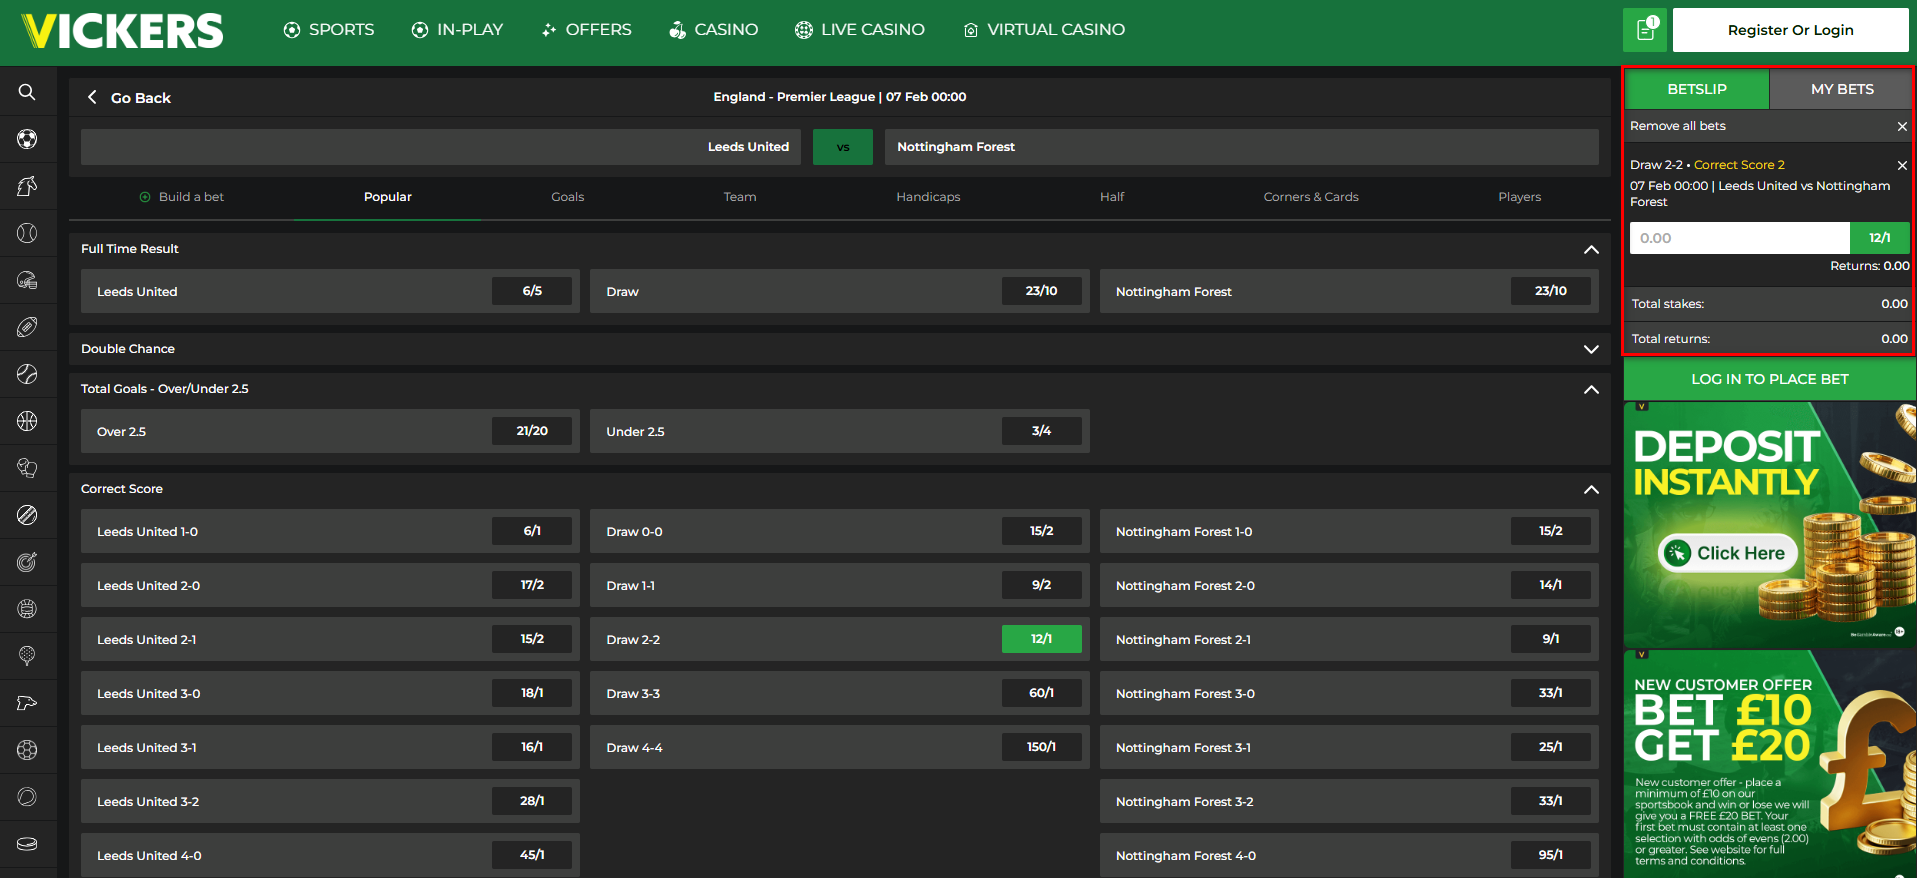Viewport: 1917px width, 878px height.
Task: Select the rugby ball sidebar icon
Action: tap(27, 327)
